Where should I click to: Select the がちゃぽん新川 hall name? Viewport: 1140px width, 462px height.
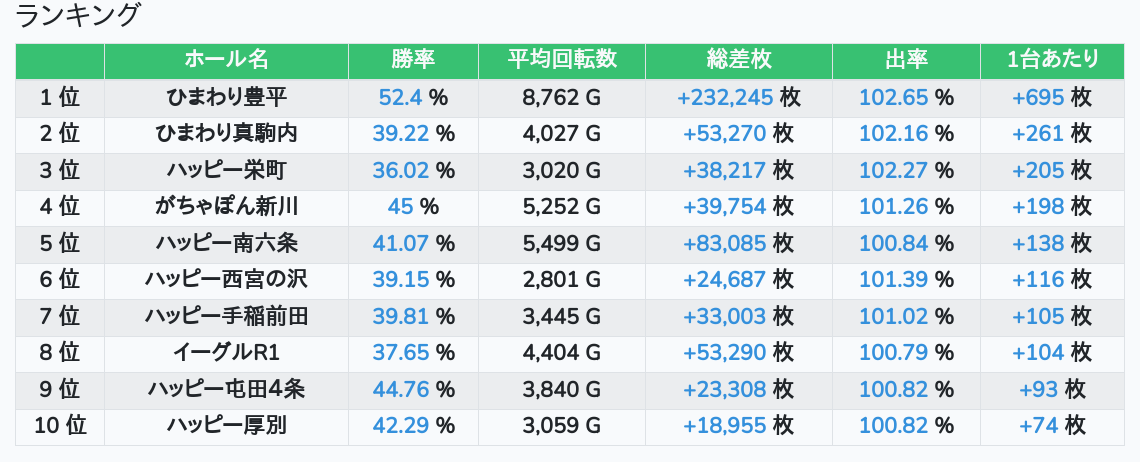coord(226,206)
